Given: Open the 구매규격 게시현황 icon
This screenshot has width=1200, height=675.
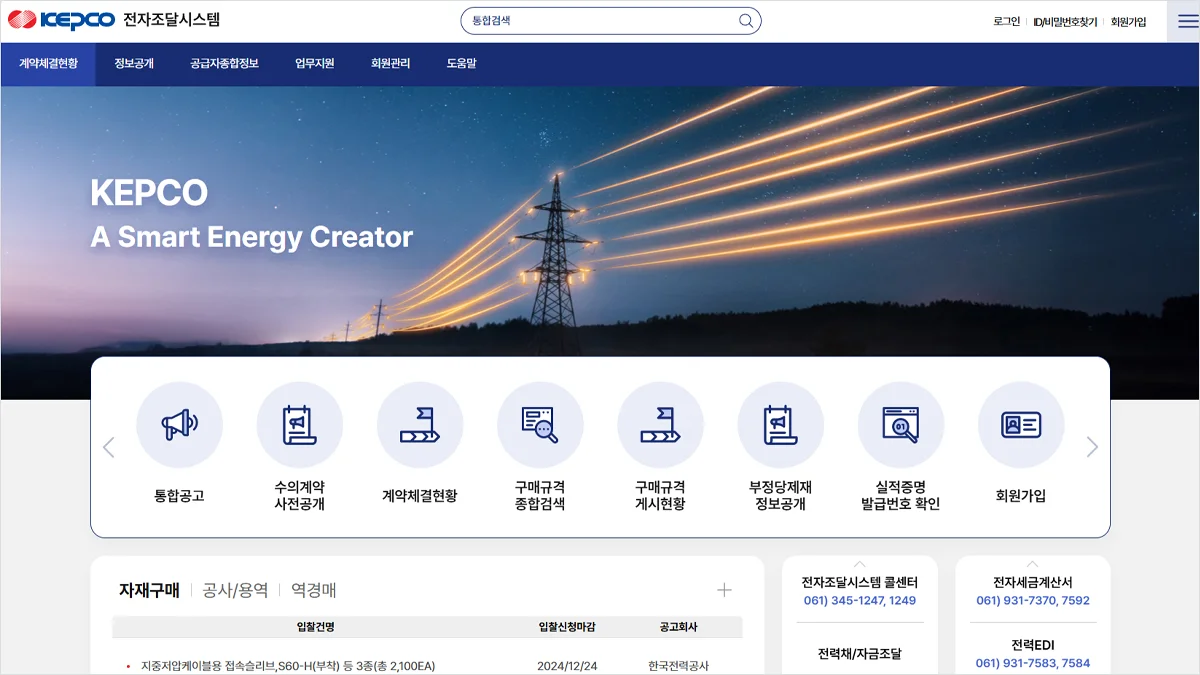Looking at the screenshot, I should [660, 425].
